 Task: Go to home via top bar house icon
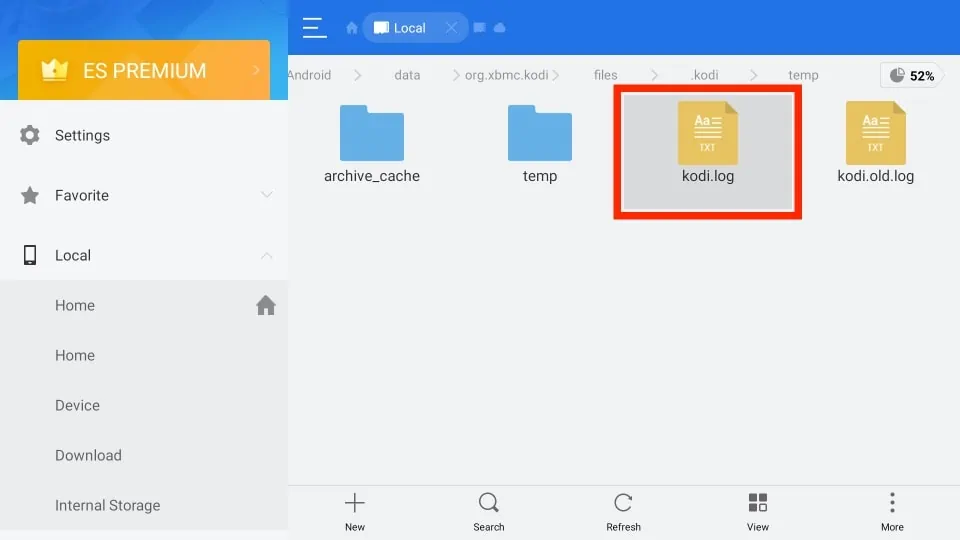point(351,28)
